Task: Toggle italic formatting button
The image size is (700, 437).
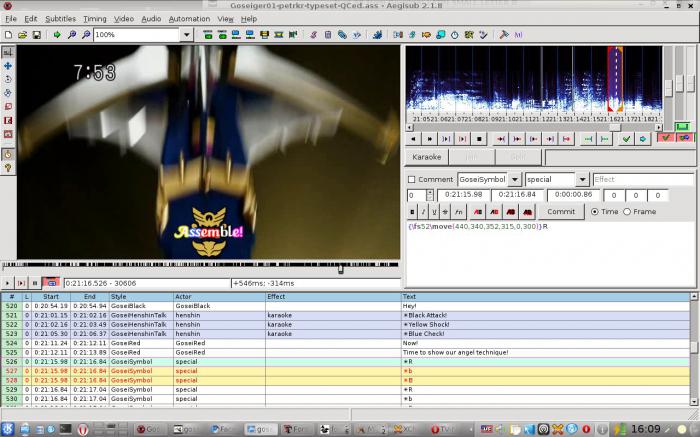Action: (x=423, y=212)
